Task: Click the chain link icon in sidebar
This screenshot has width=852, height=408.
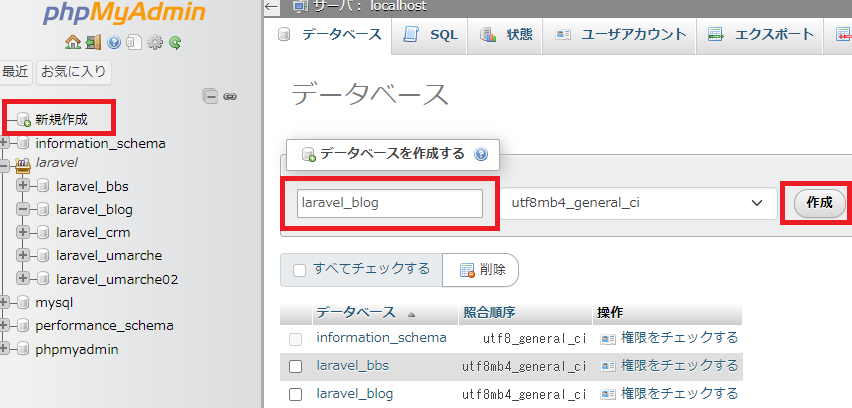Action: click(x=229, y=97)
